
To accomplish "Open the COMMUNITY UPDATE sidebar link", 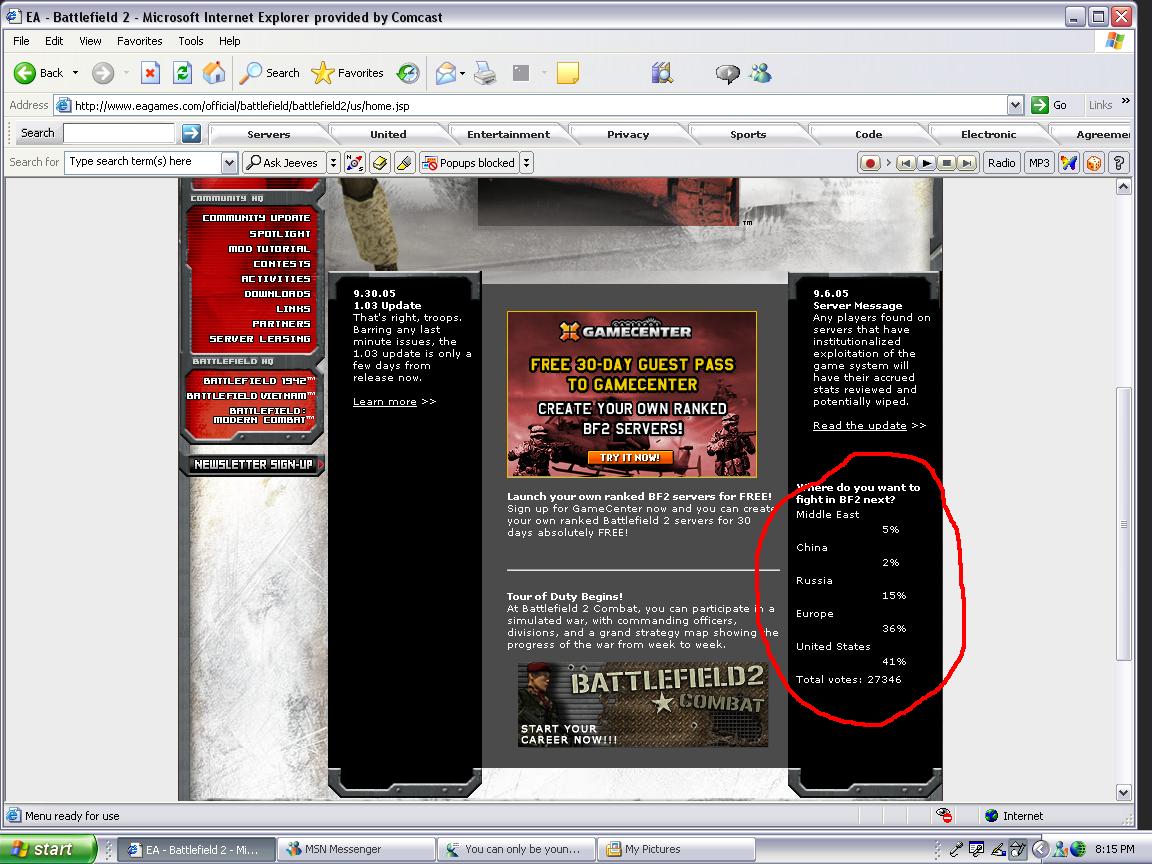I will pos(256,217).
